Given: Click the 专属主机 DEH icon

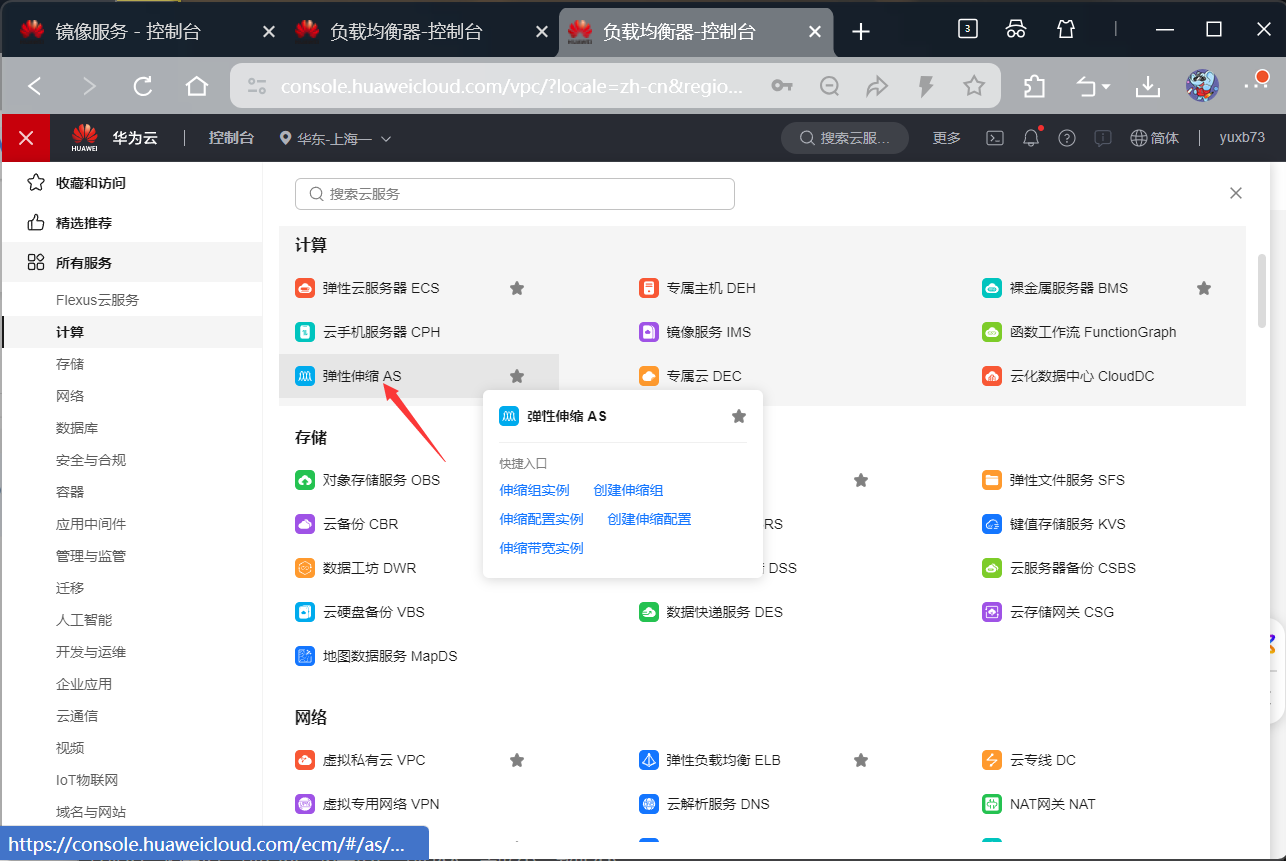Looking at the screenshot, I should 649,288.
